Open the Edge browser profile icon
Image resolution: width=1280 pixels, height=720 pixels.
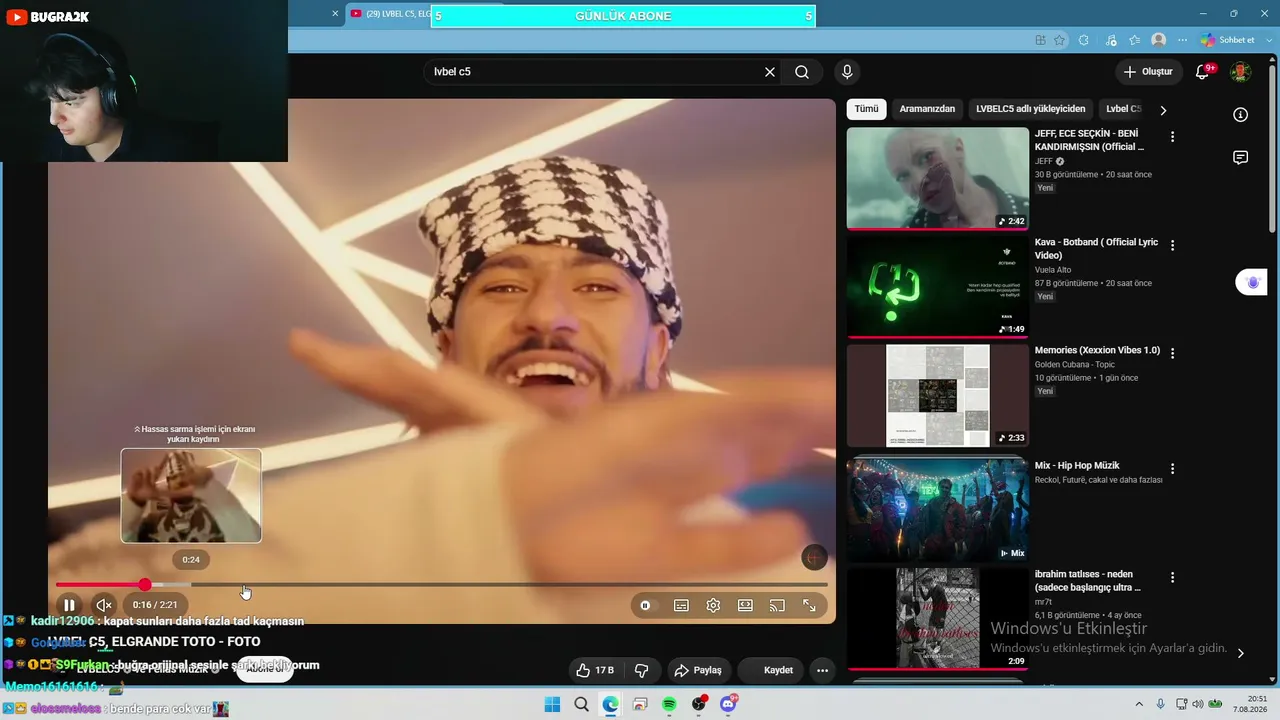coord(1159,40)
